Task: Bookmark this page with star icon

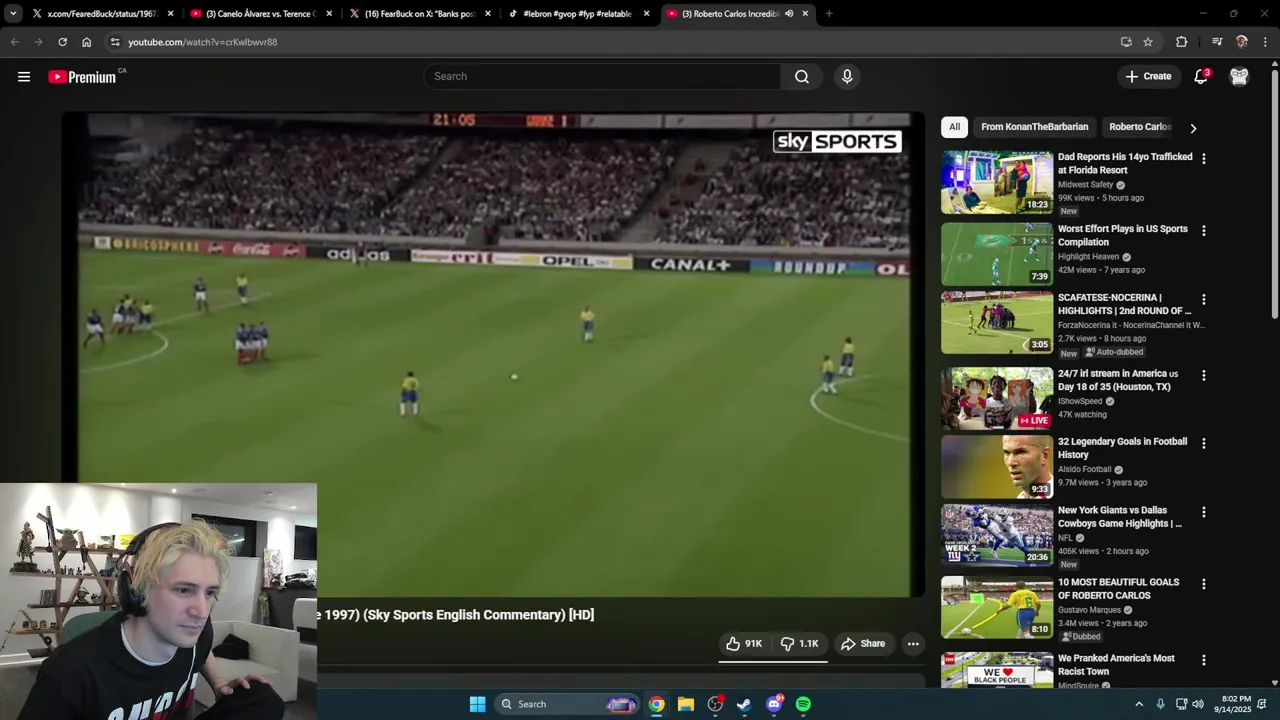Action: point(1148,42)
